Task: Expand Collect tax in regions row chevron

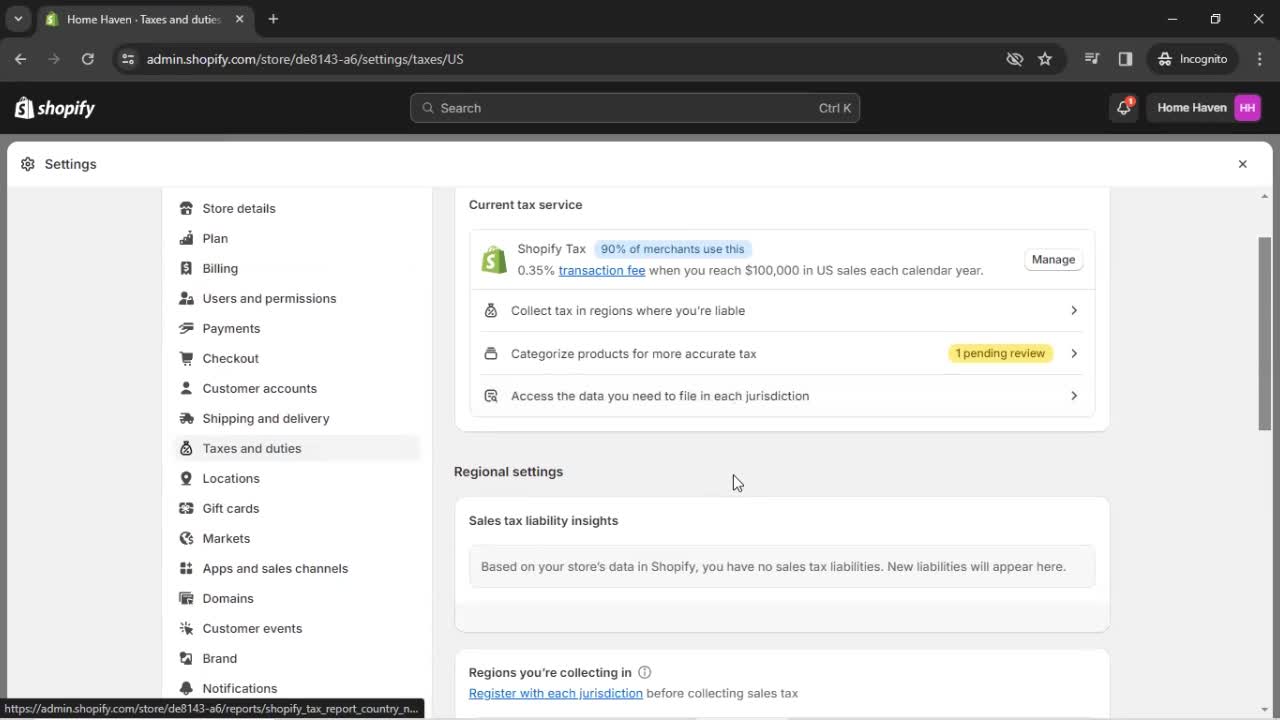Action: click(1074, 311)
